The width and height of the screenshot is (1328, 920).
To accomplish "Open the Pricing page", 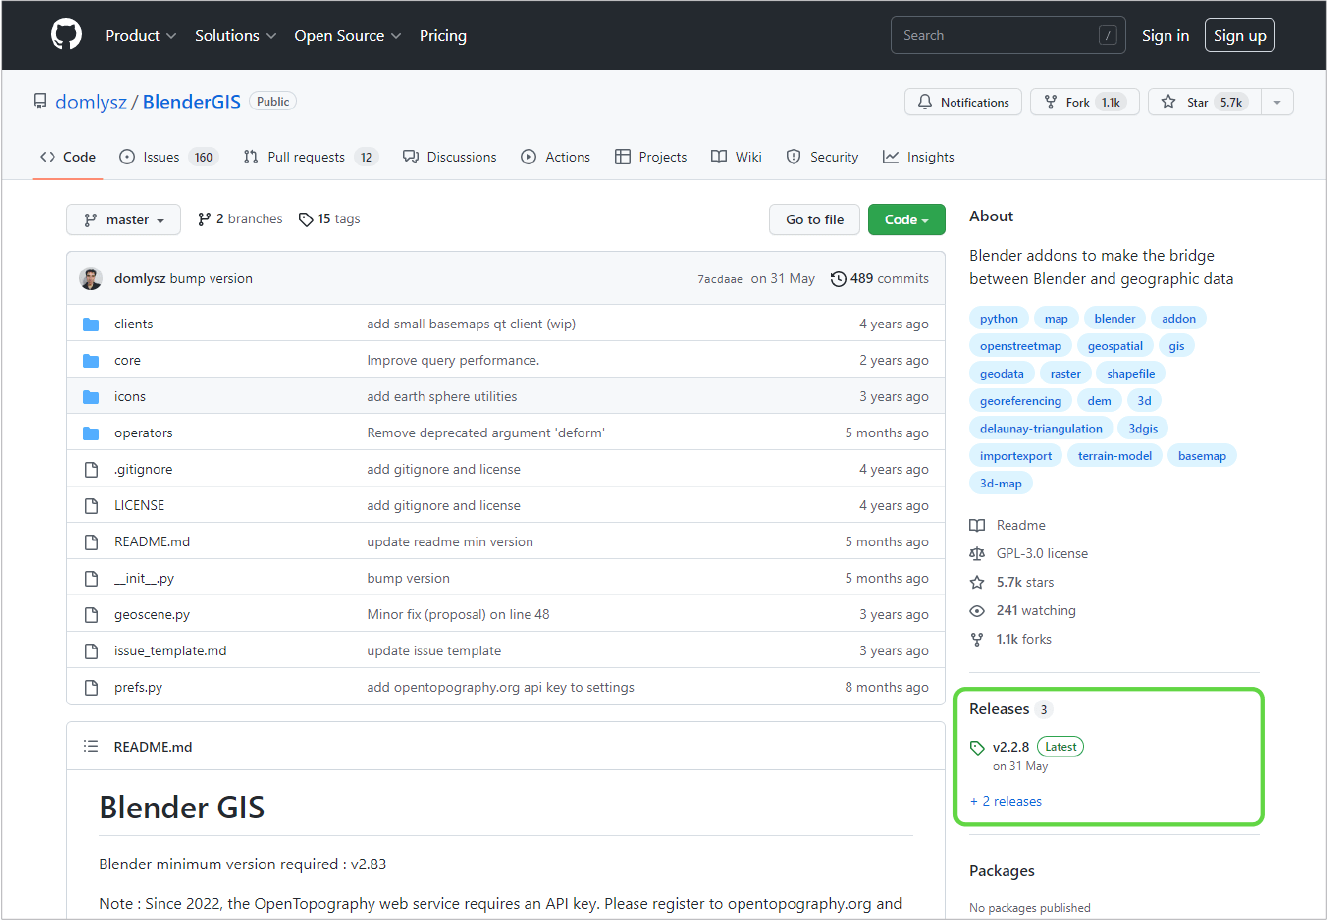I will tap(443, 35).
